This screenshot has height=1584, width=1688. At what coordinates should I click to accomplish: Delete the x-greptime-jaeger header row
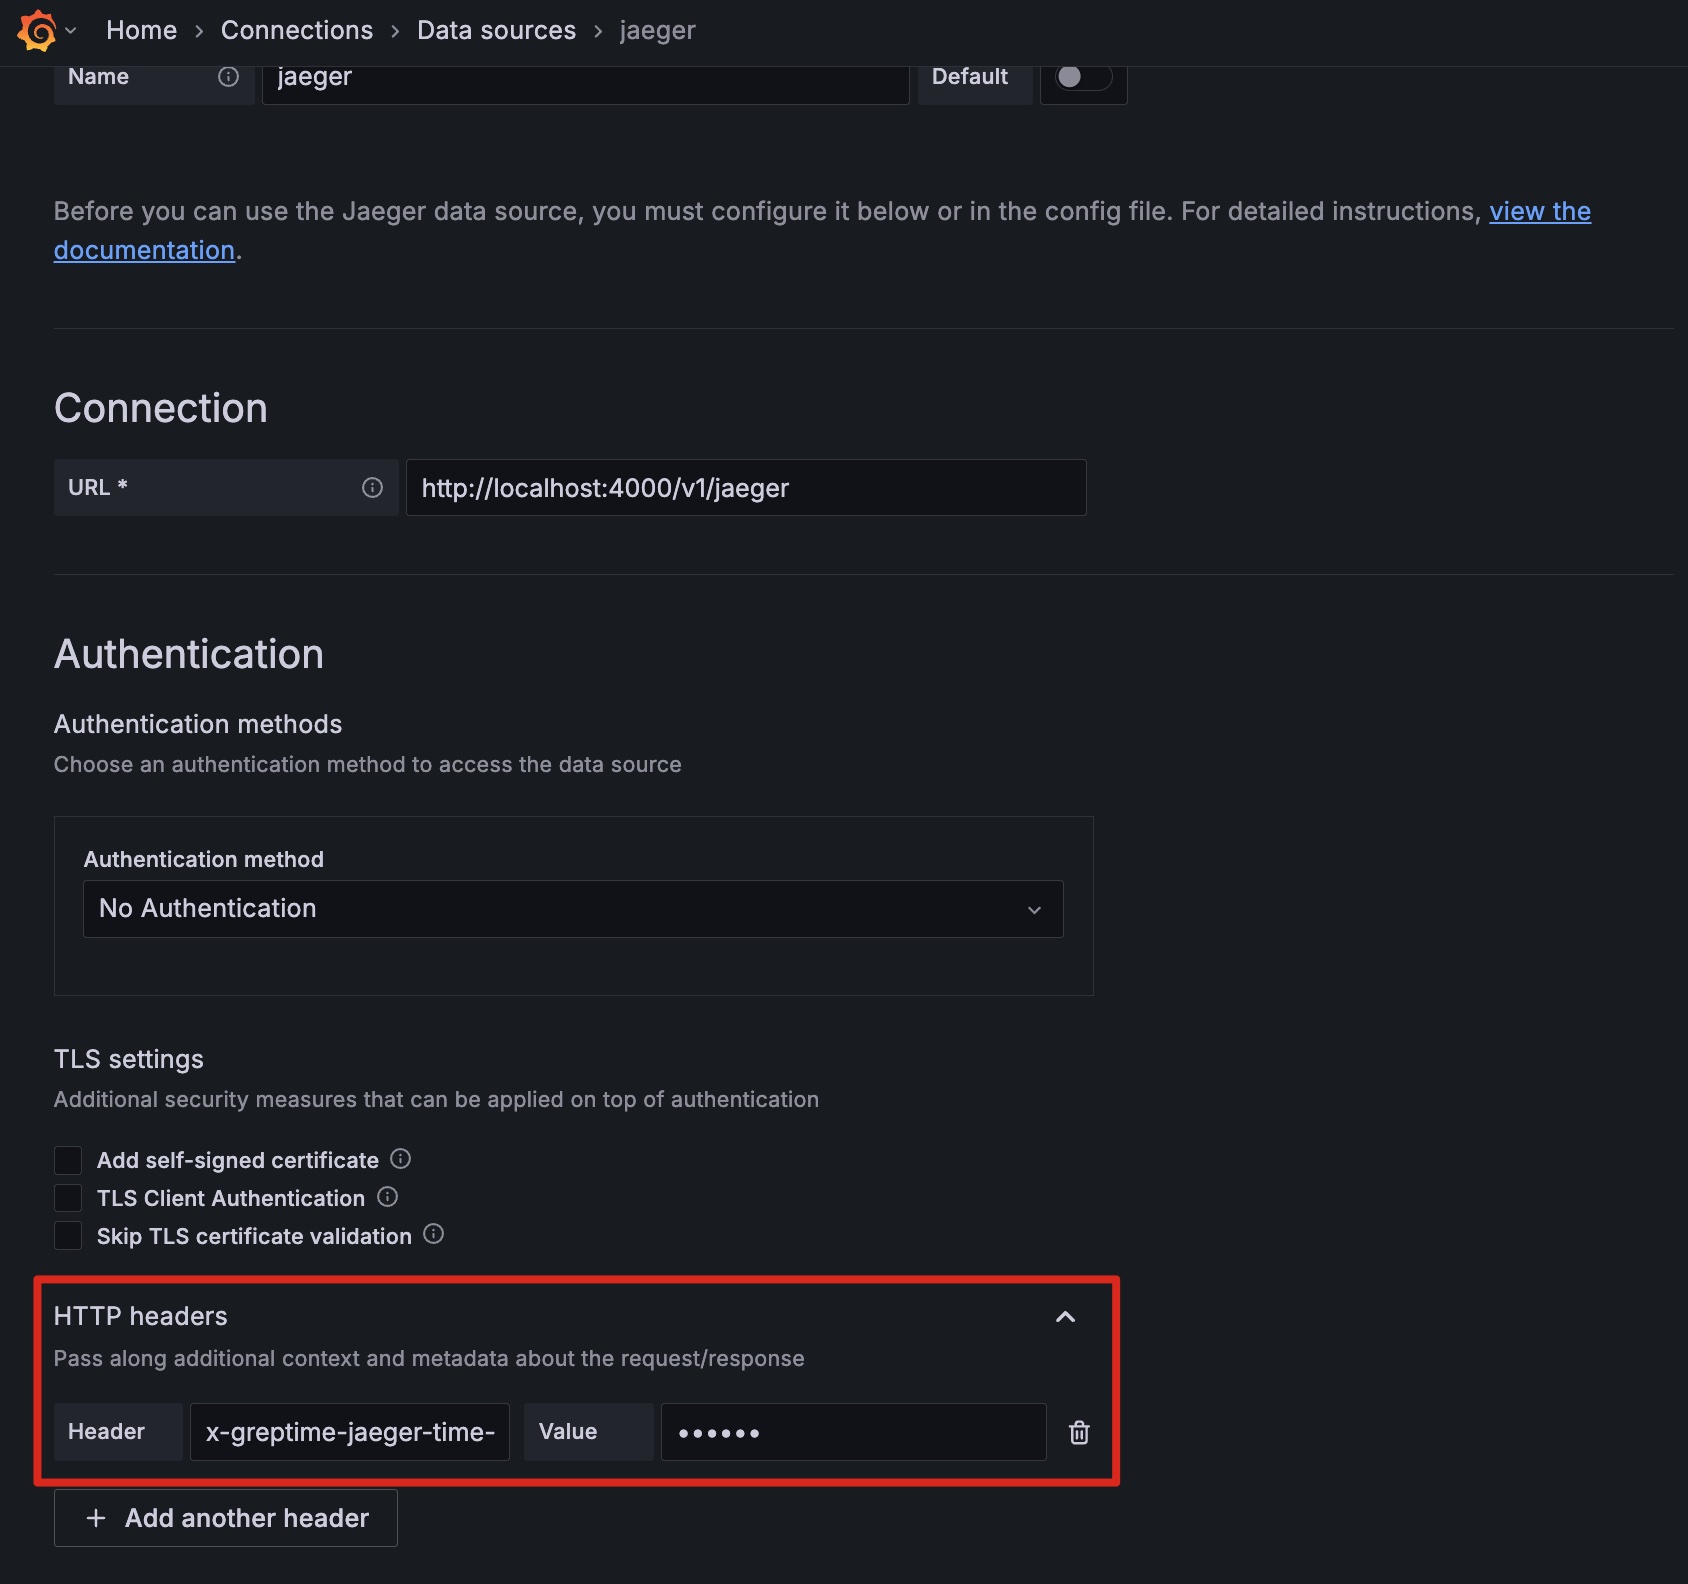[x=1079, y=1432]
